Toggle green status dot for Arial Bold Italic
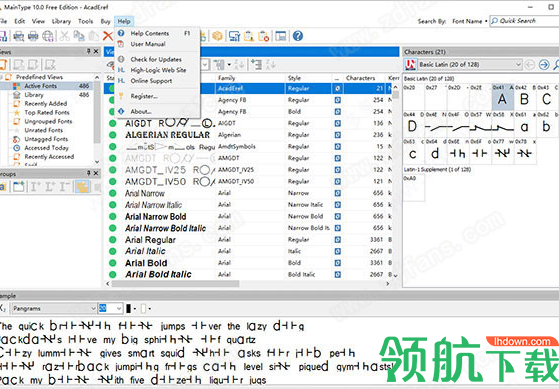The image size is (559, 389). [x=113, y=275]
